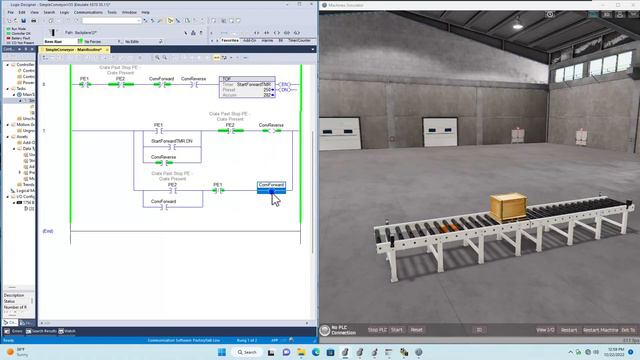Click the Reset button in the simulator
The width and height of the screenshot is (640, 360).
(416, 330)
